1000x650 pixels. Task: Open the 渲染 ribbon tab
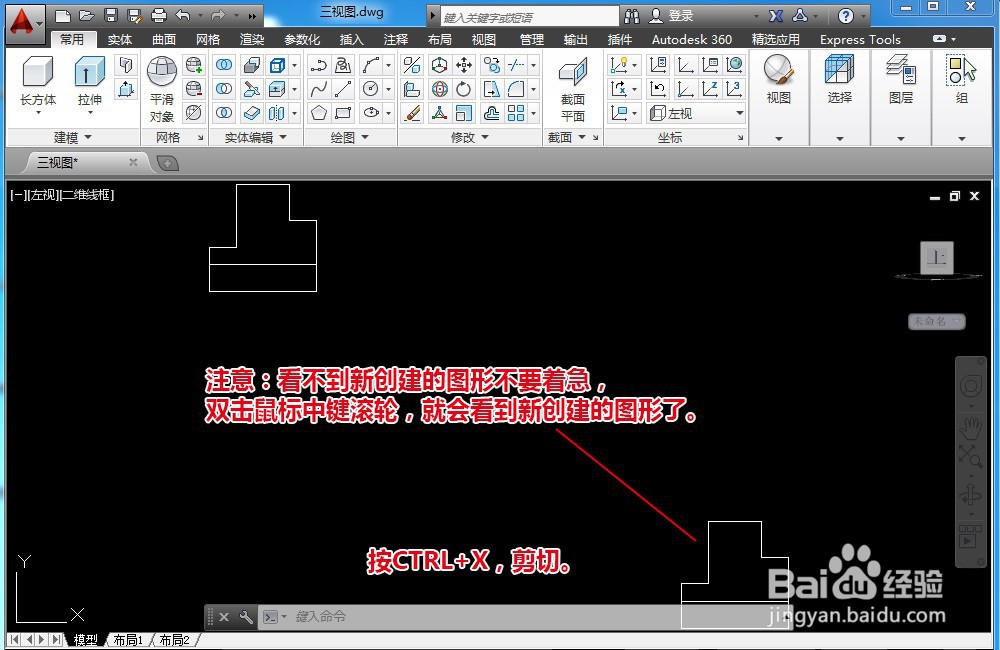(x=251, y=40)
